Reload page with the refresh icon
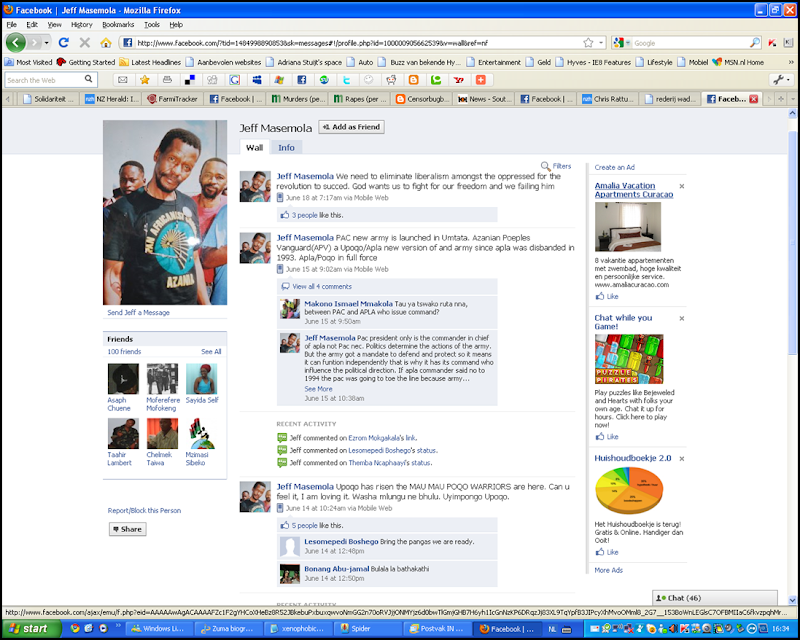 click(64, 43)
